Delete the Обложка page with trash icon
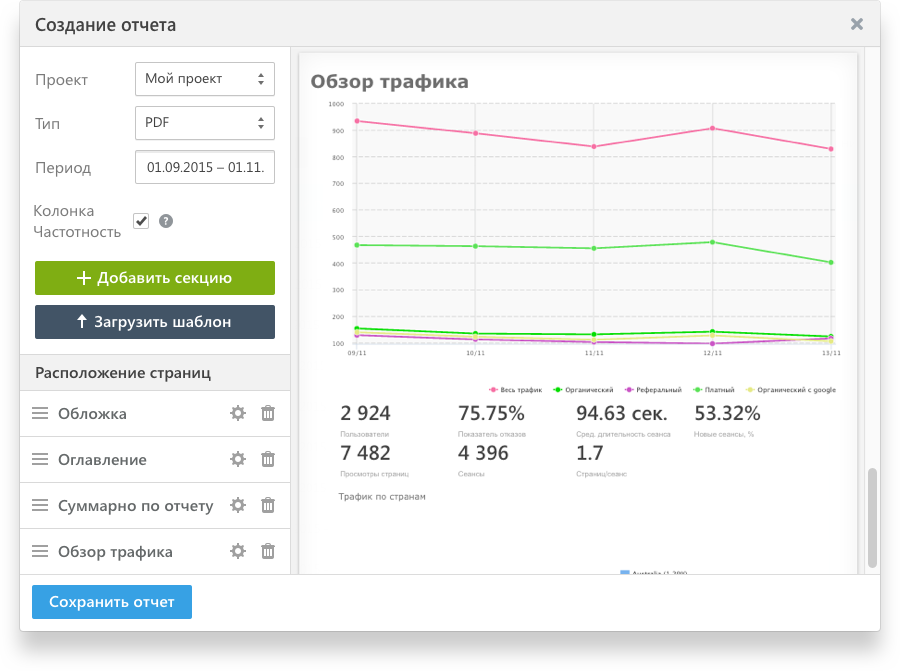 tap(268, 413)
